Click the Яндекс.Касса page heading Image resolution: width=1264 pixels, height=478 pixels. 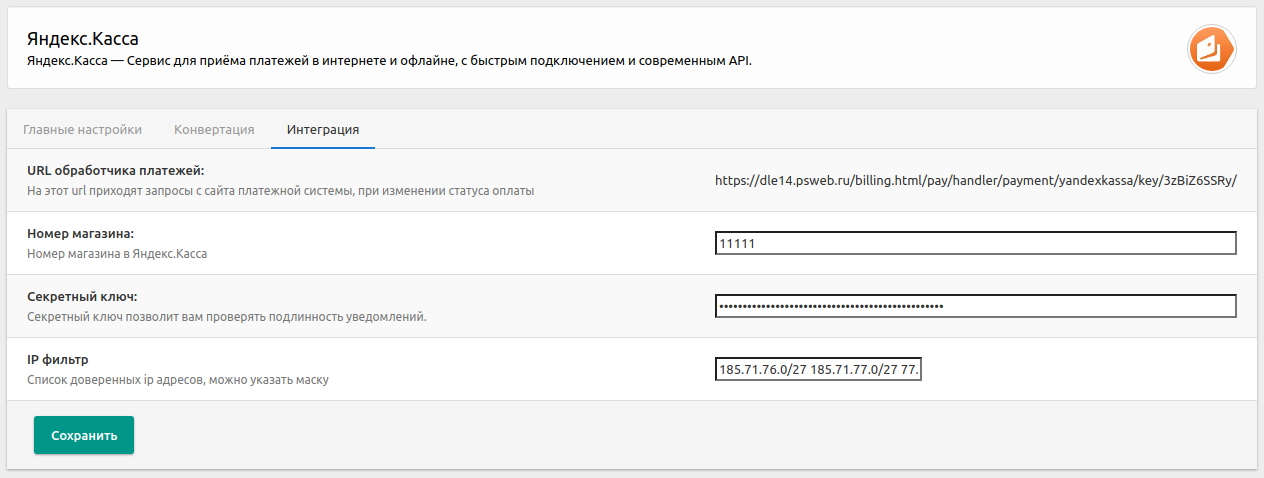pyautogui.click(x=82, y=39)
